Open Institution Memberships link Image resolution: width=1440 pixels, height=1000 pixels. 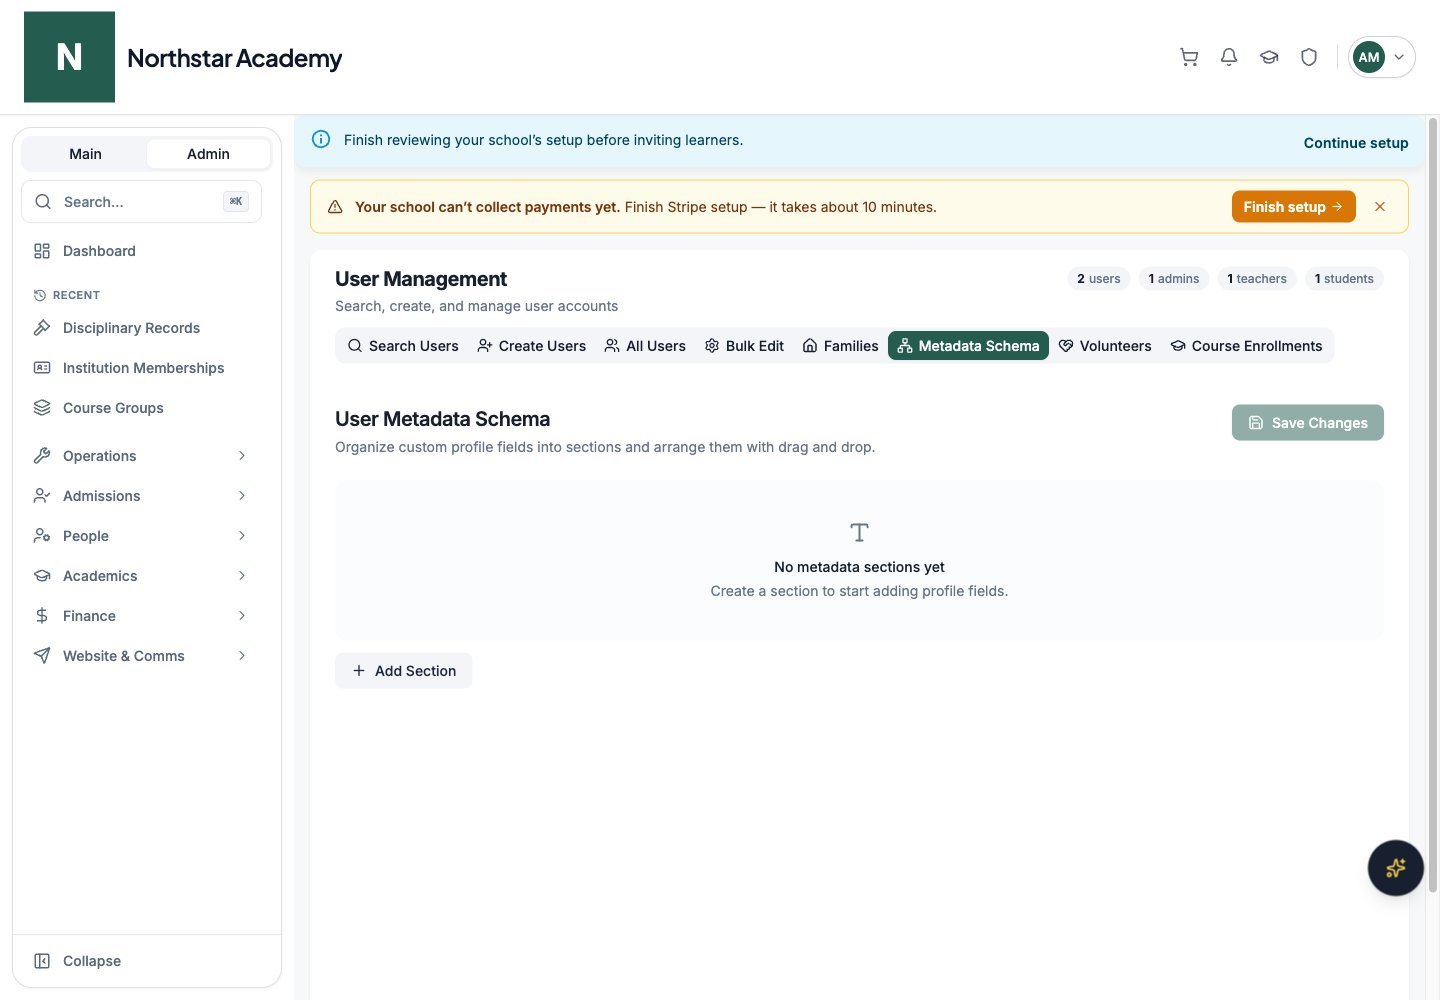point(141,368)
